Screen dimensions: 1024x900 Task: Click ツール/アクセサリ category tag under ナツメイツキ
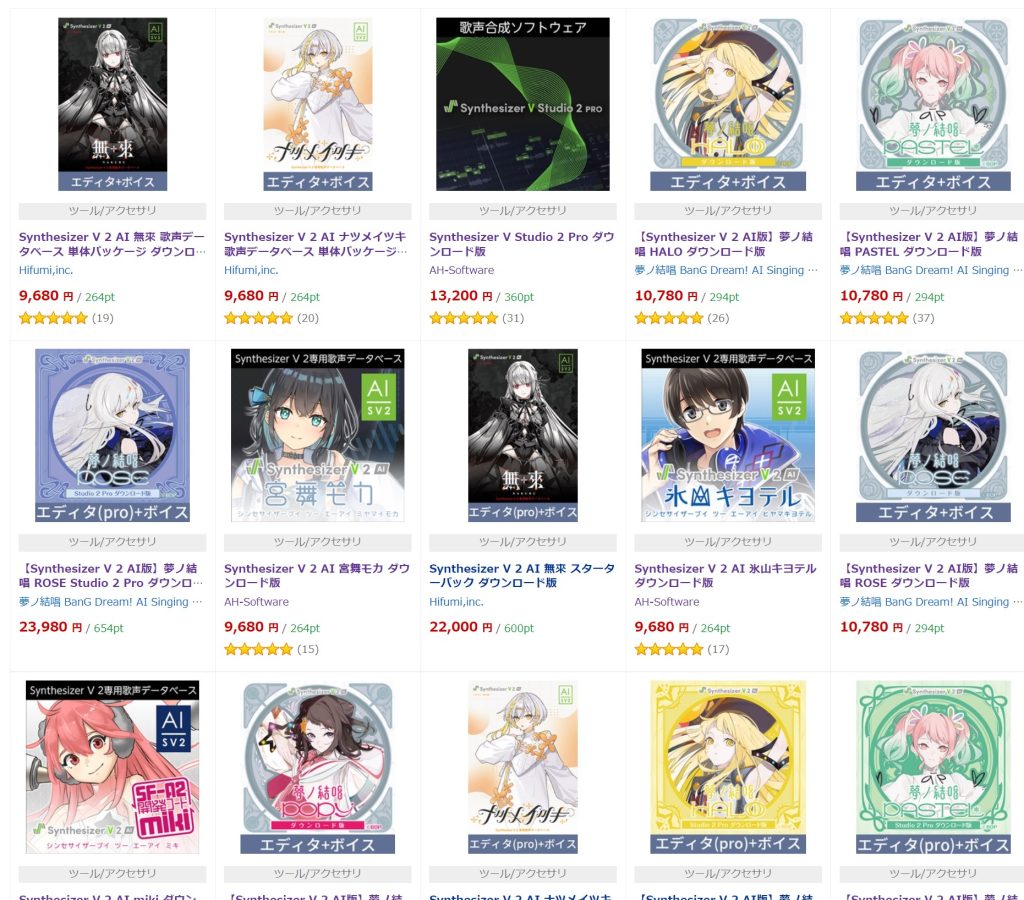317,211
